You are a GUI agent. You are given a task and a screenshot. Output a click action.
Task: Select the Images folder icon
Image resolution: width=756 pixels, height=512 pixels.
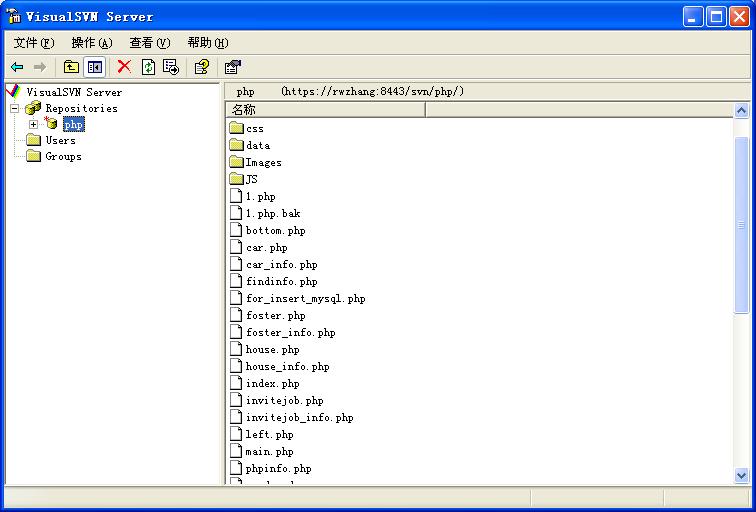tap(236, 162)
